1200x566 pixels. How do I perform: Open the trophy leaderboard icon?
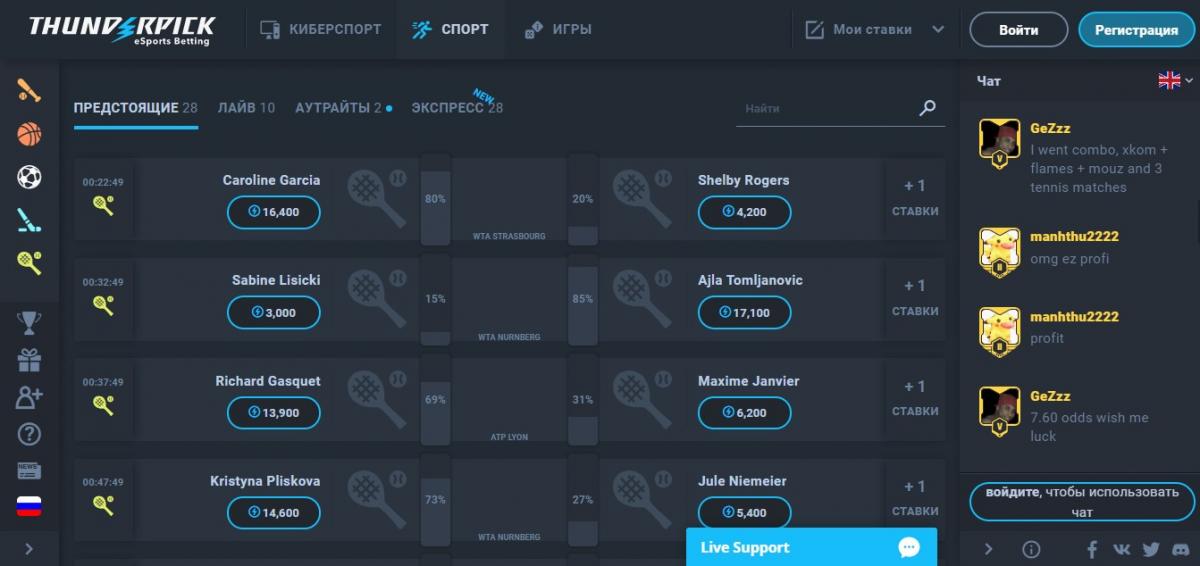click(29, 323)
